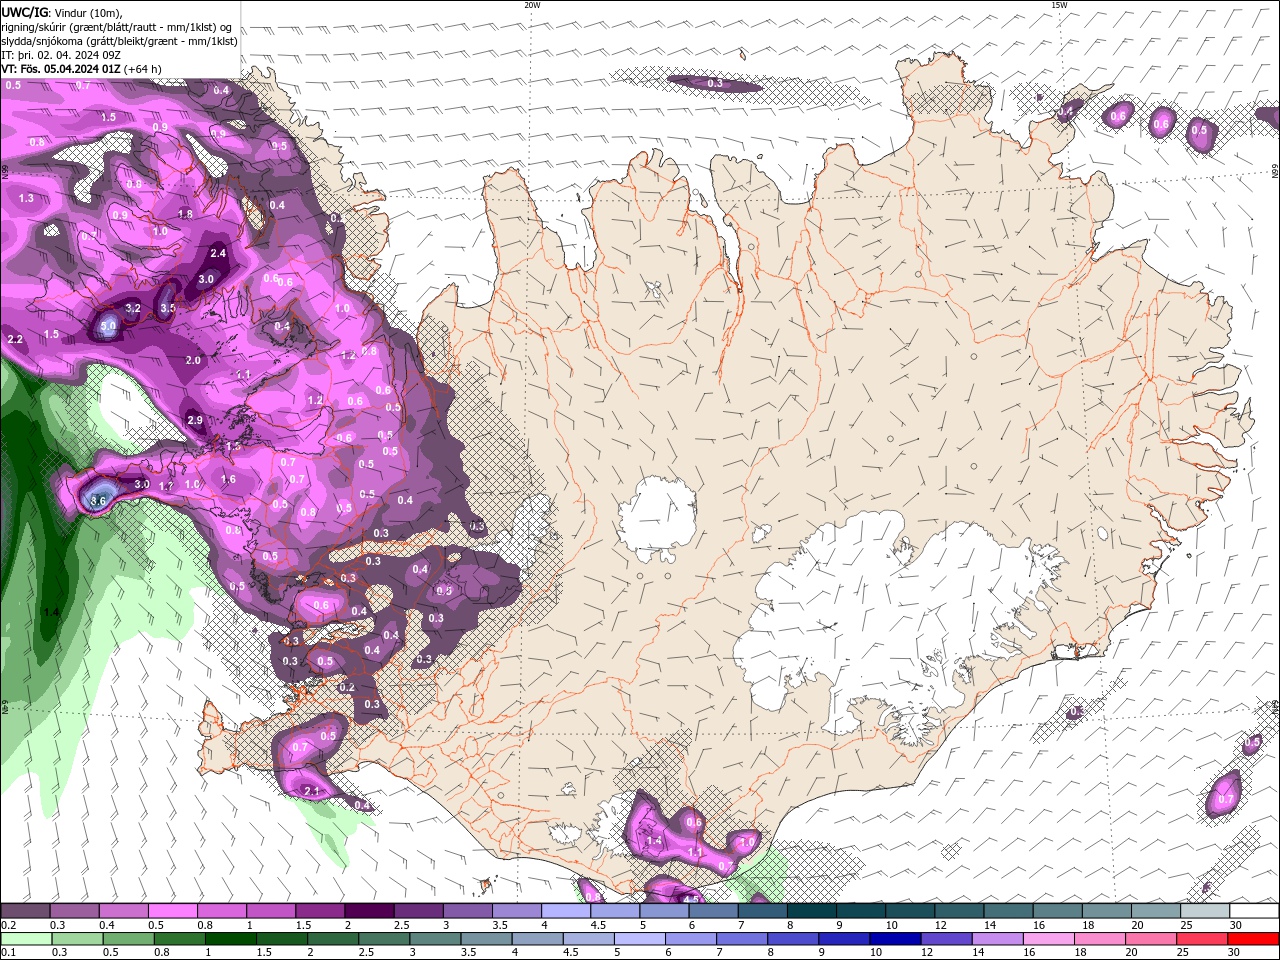Click the "1.3" snowfall value

26,199
